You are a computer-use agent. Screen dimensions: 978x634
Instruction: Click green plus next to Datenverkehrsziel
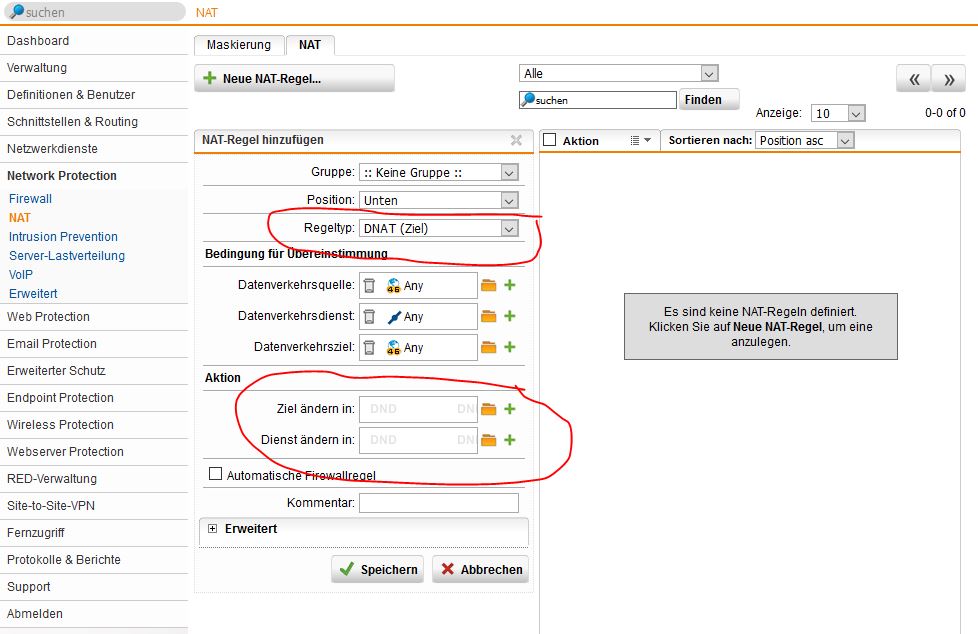(510, 348)
